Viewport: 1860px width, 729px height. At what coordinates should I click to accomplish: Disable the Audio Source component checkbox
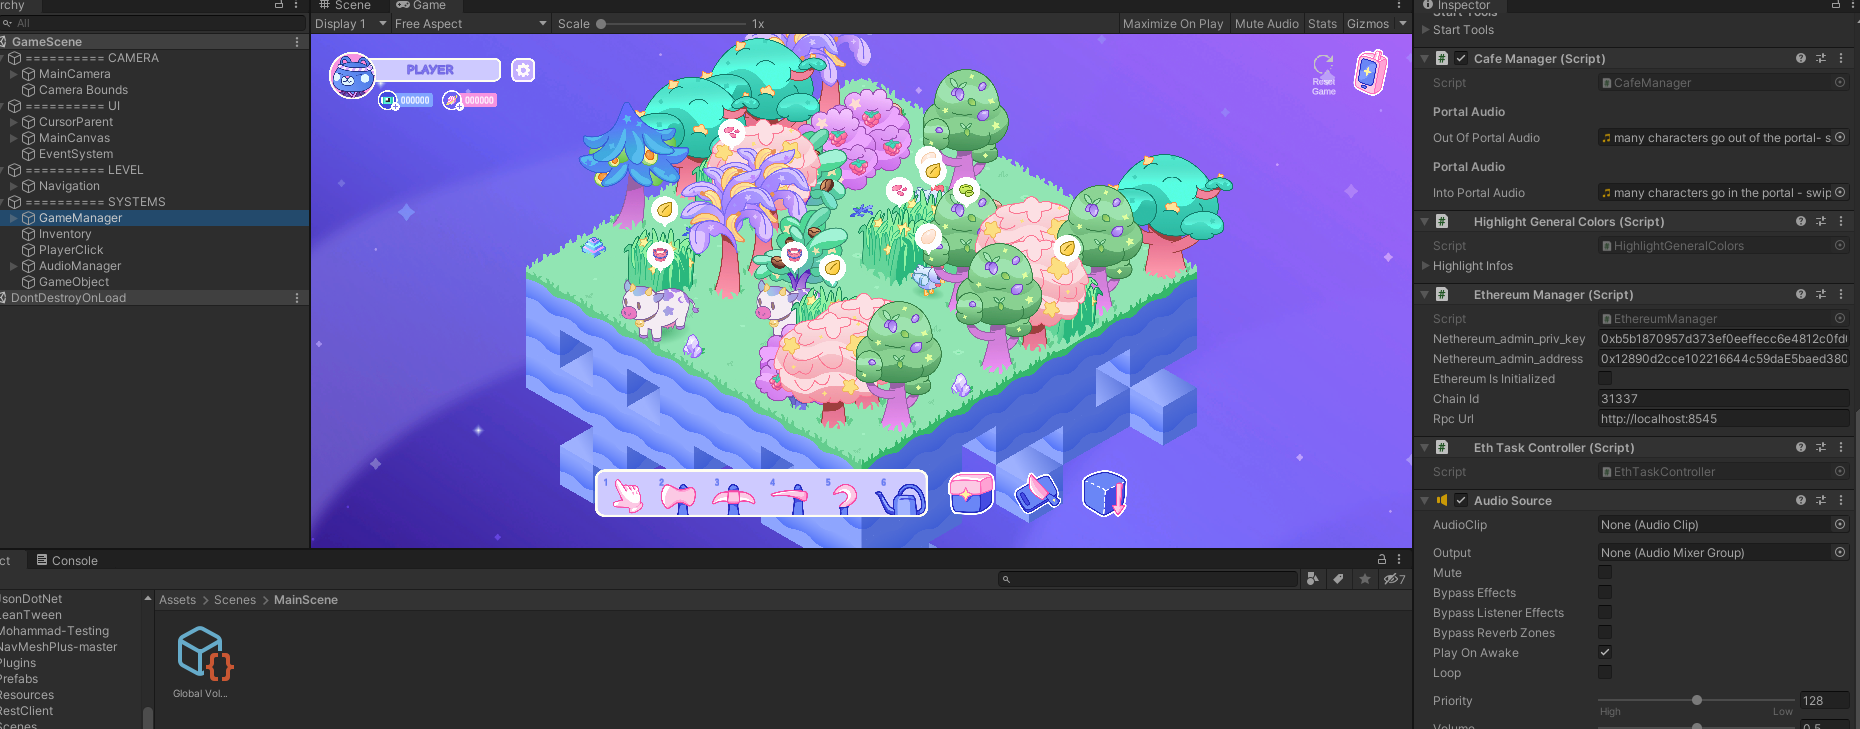[1461, 501]
